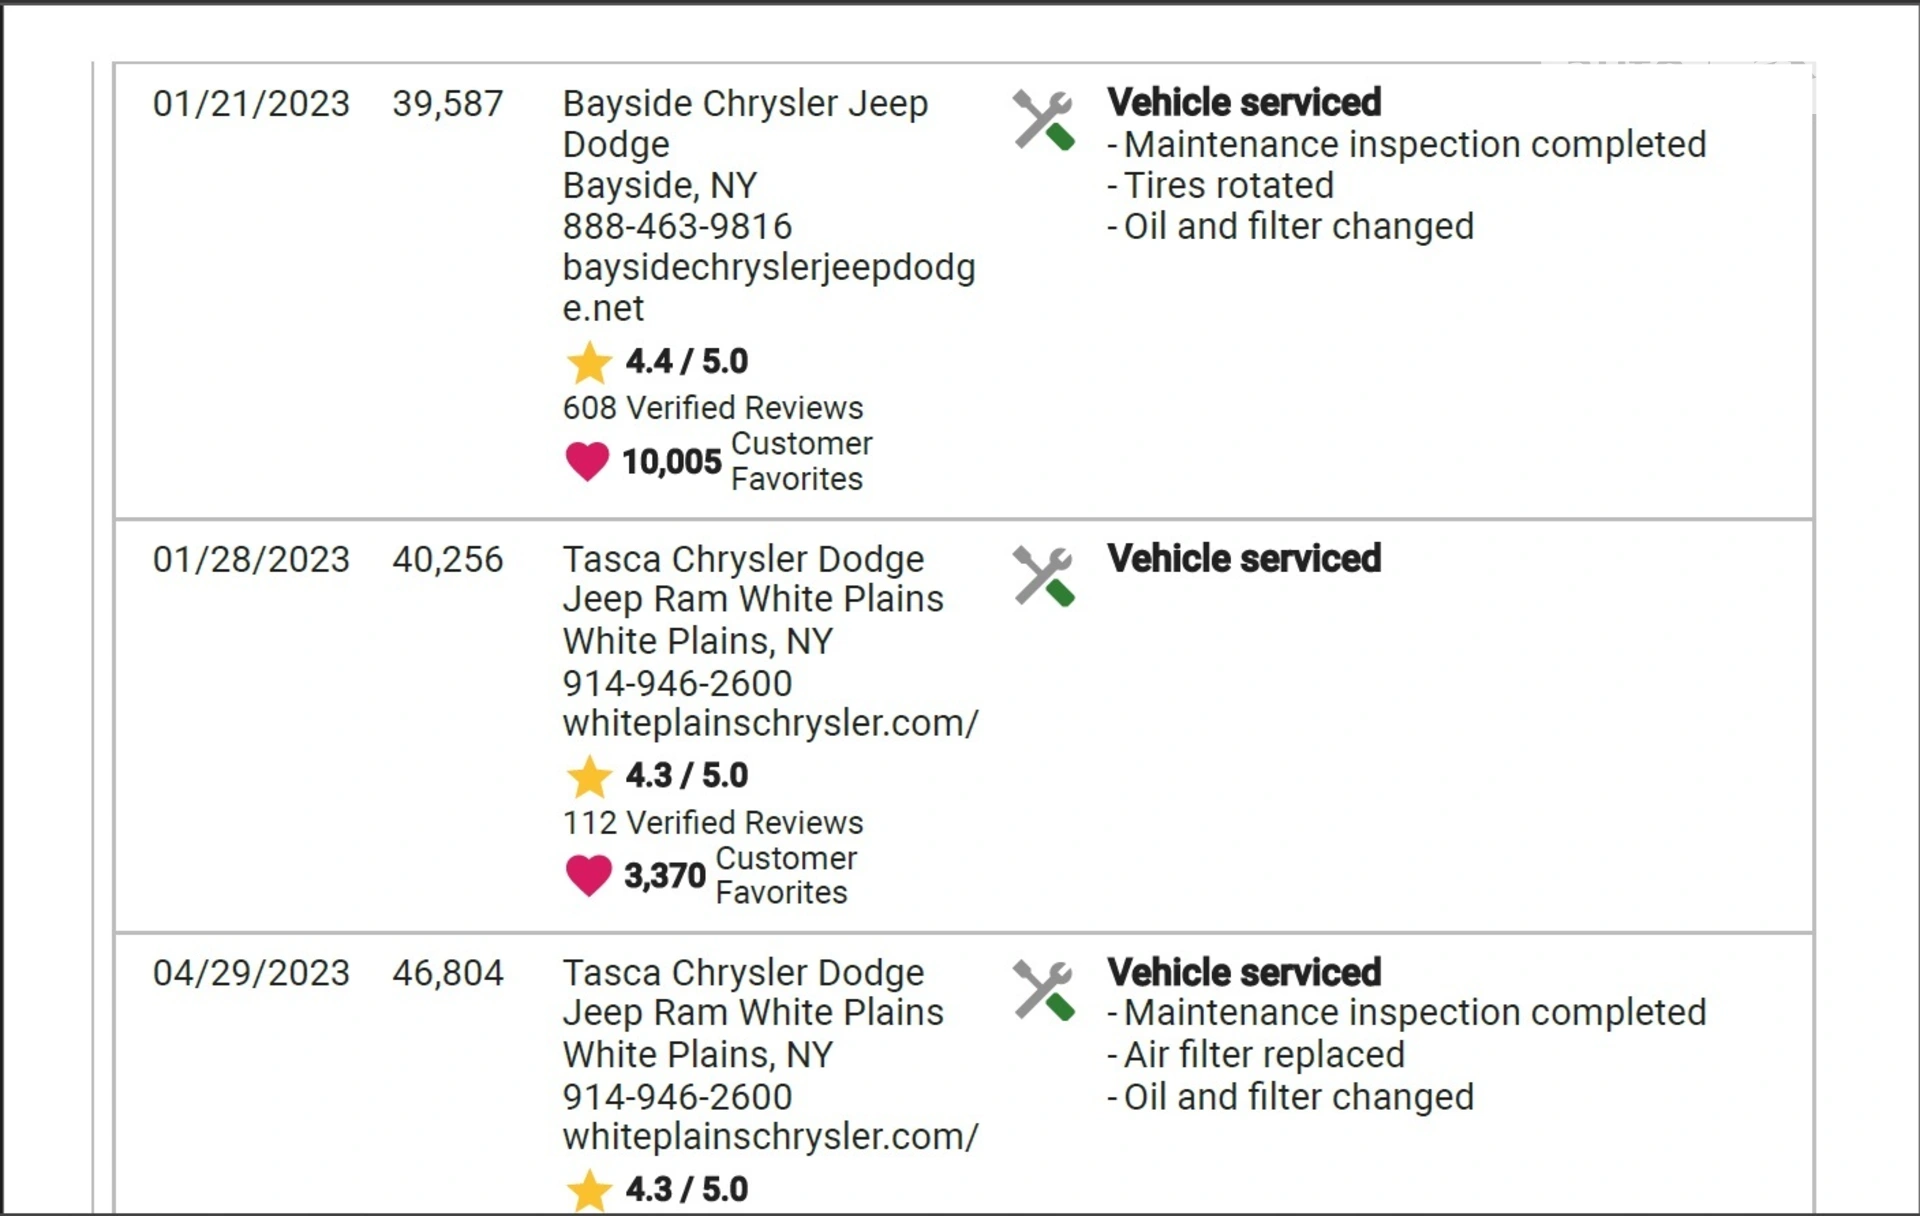
Task: Click the wrench icon for the 01/21/2023 service
Action: (x=1043, y=120)
